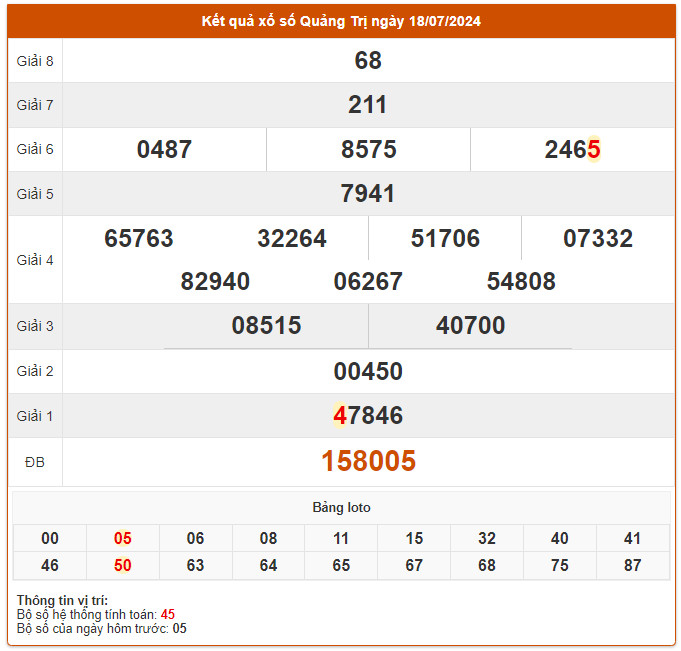Select Giải 4 number 82940
Image resolution: width=681 pixels, height=651 pixels.
pos(215,282)
